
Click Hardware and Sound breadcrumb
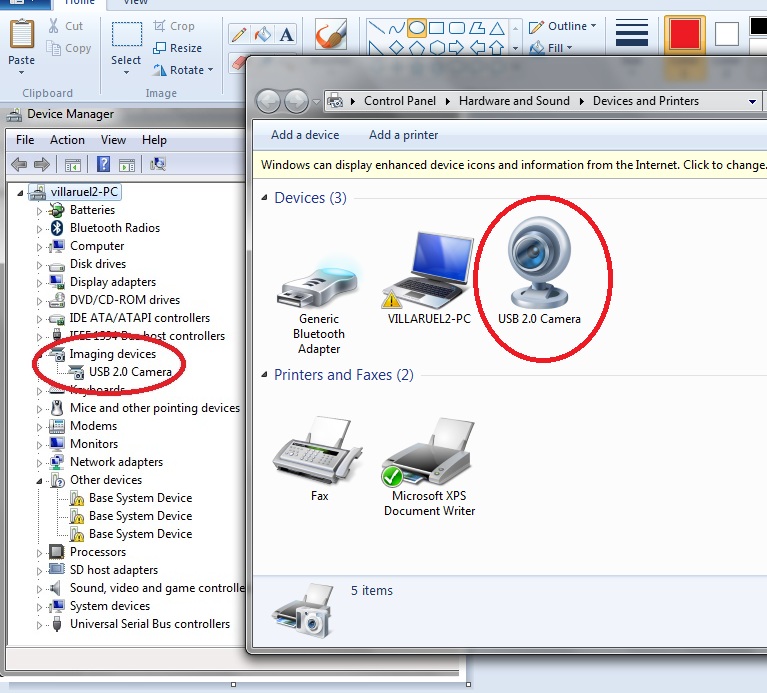tap(514, 101)
